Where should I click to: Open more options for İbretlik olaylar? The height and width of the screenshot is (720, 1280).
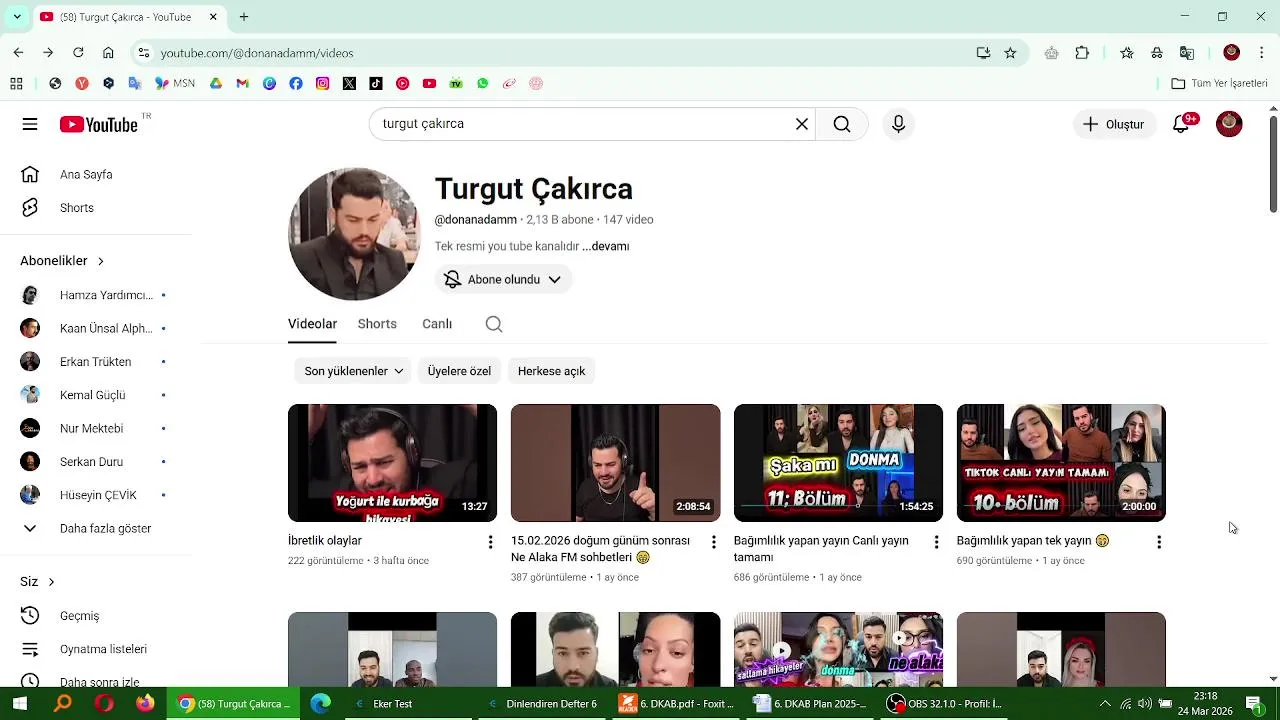490,542
